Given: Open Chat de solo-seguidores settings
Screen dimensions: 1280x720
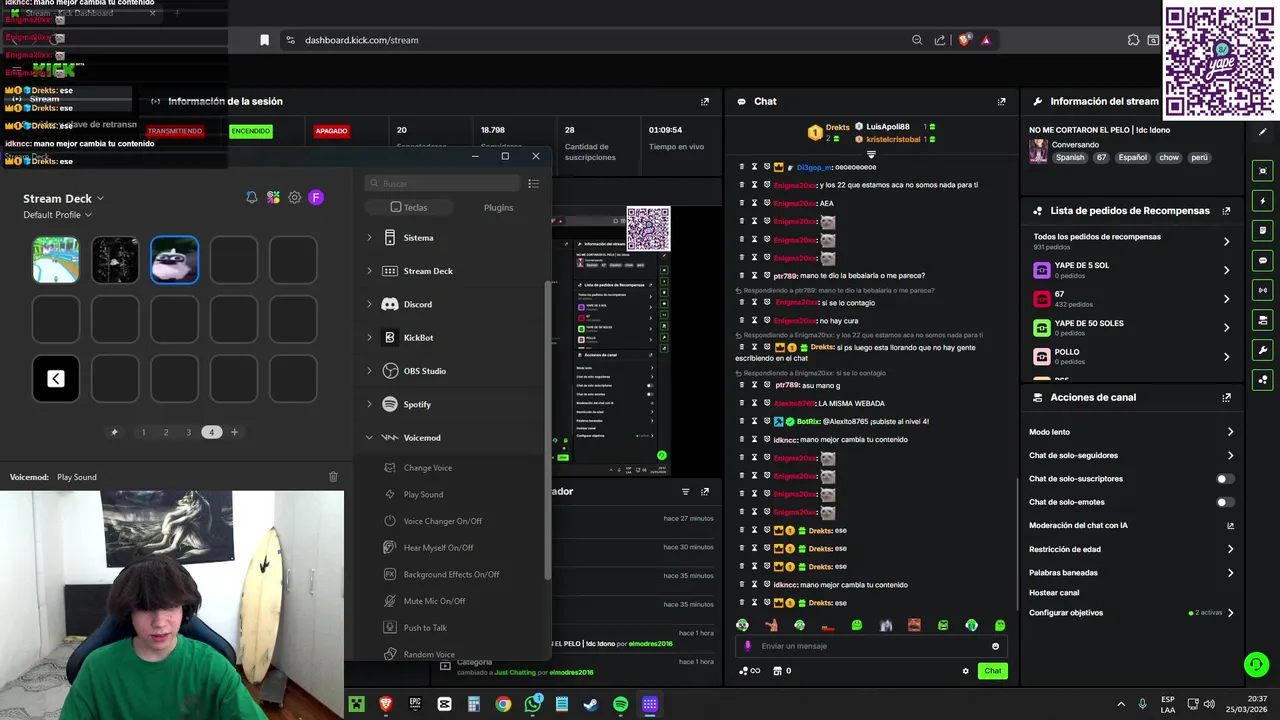Looking at the screenshot, I should (1131, 455).
